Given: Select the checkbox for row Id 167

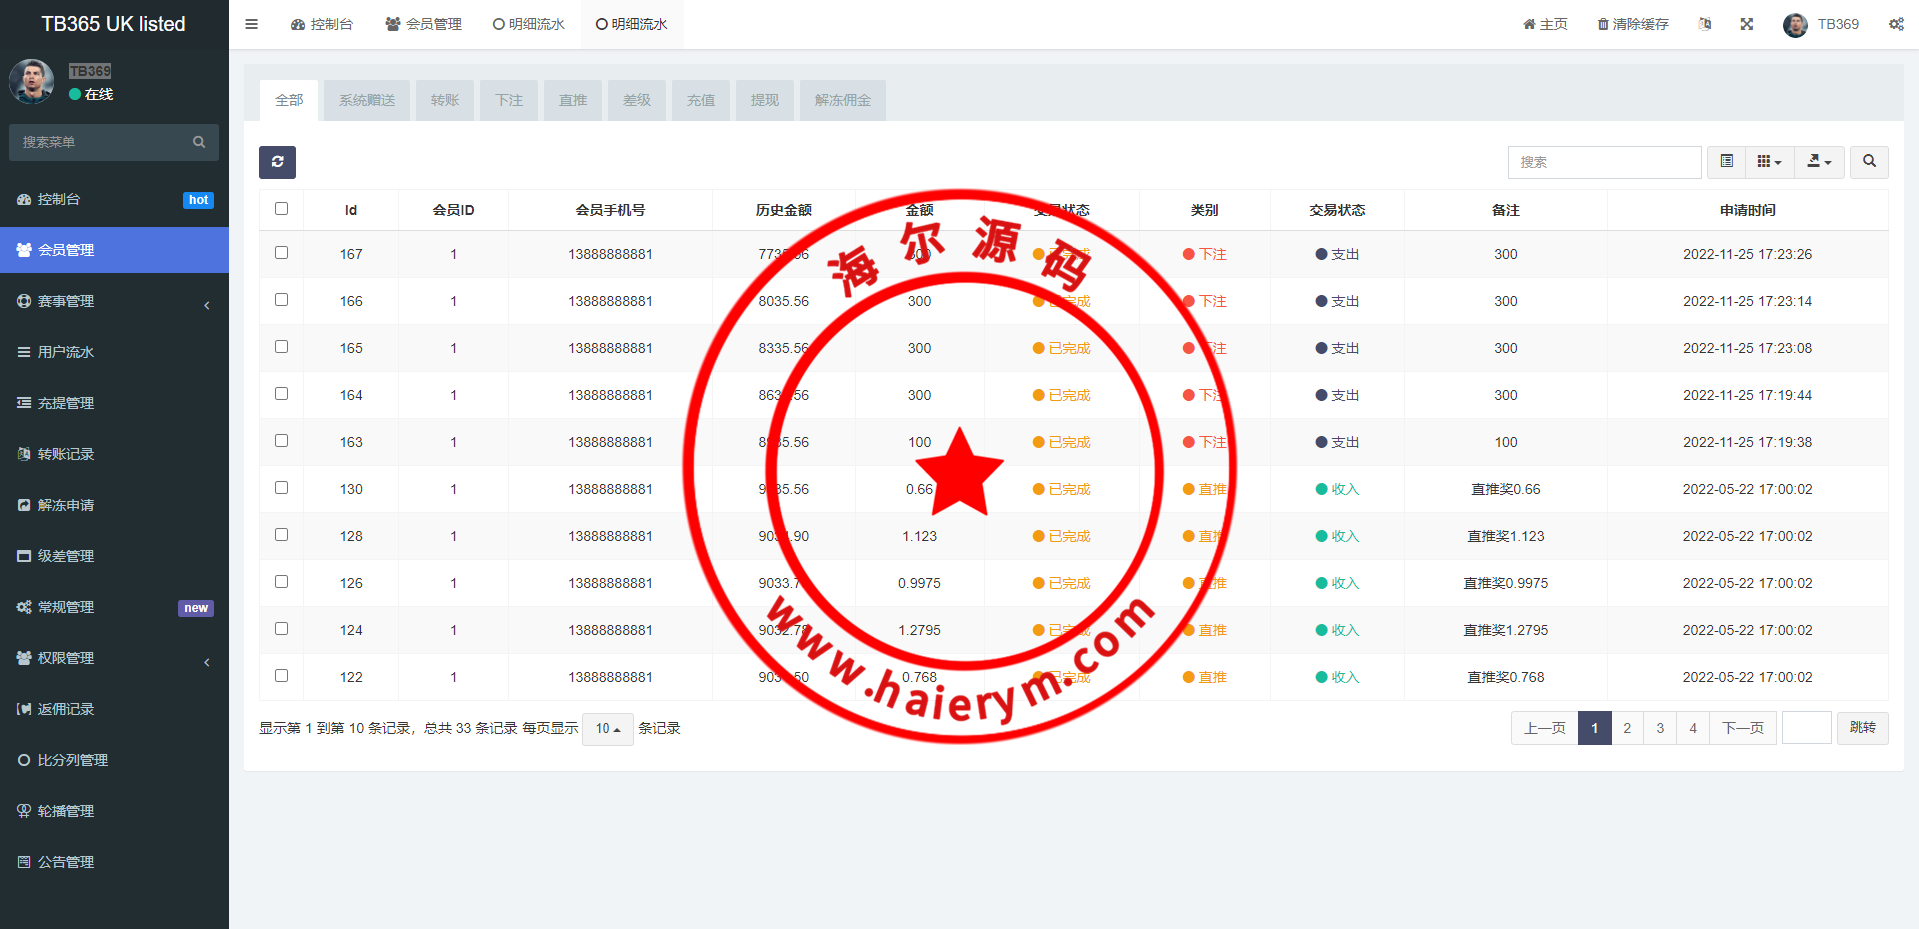Looking at the screenshot, I should tap(281, 253).
